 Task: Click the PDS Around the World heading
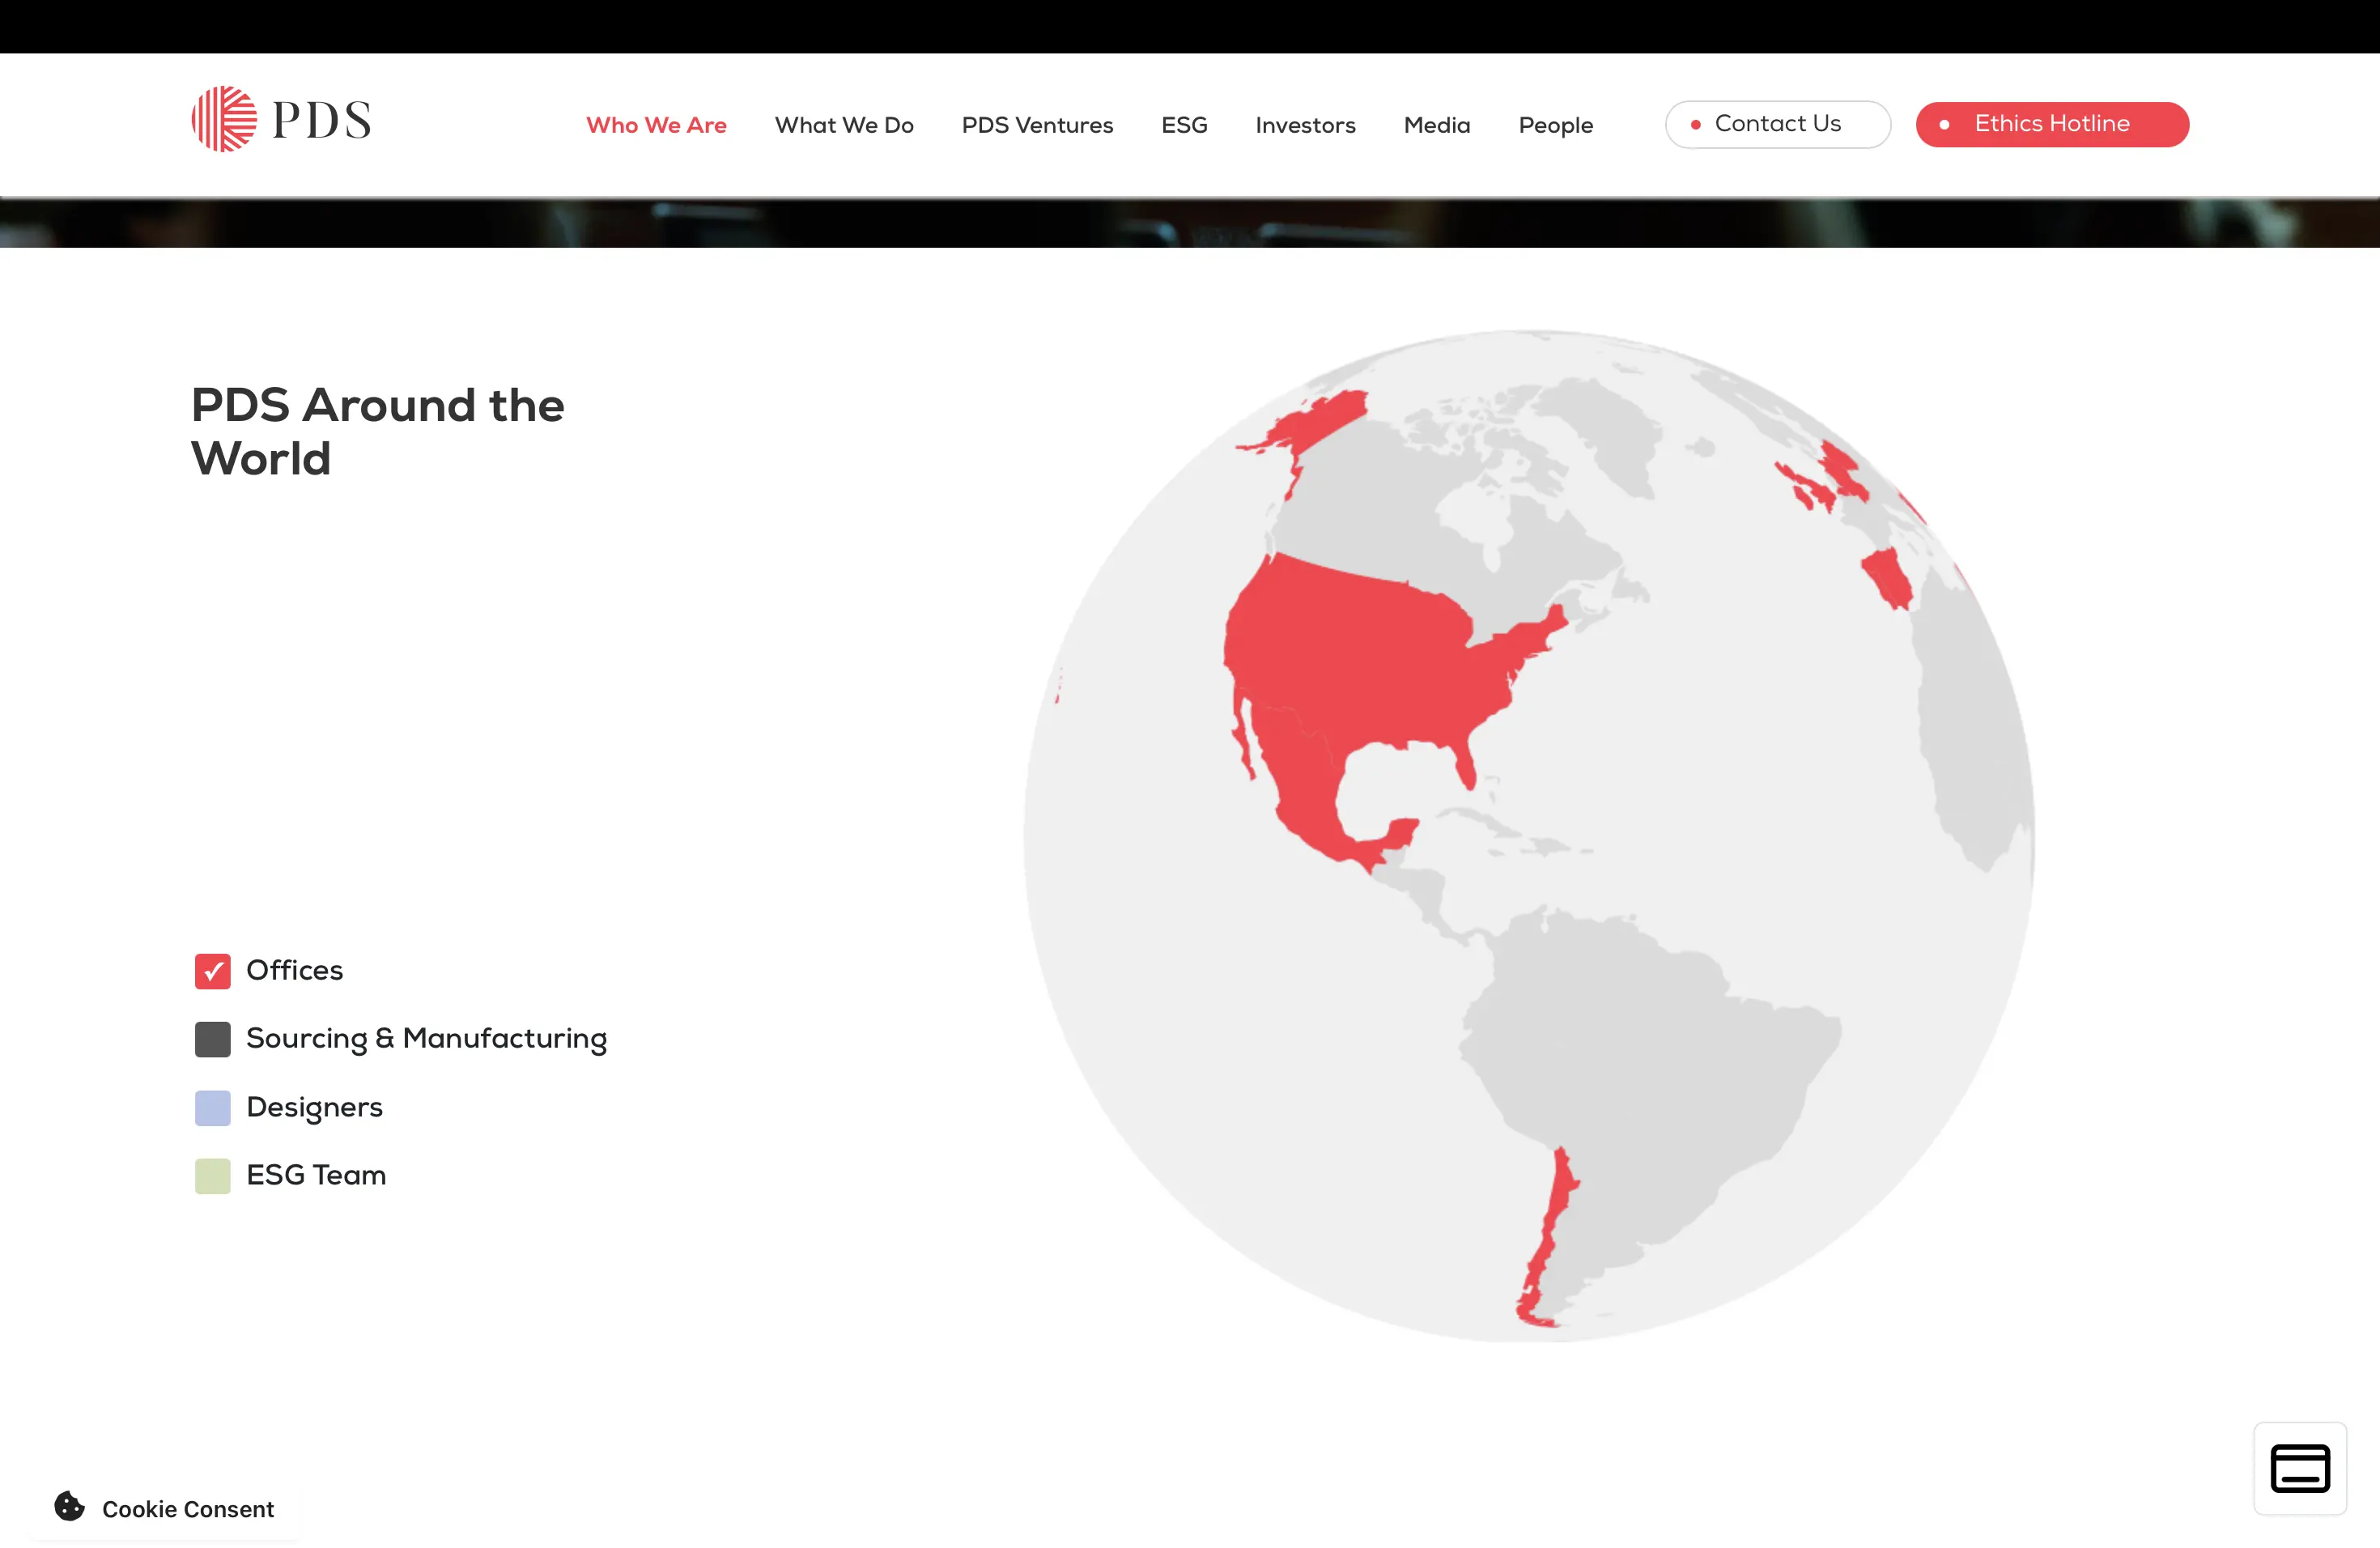(x=378, y=432)
